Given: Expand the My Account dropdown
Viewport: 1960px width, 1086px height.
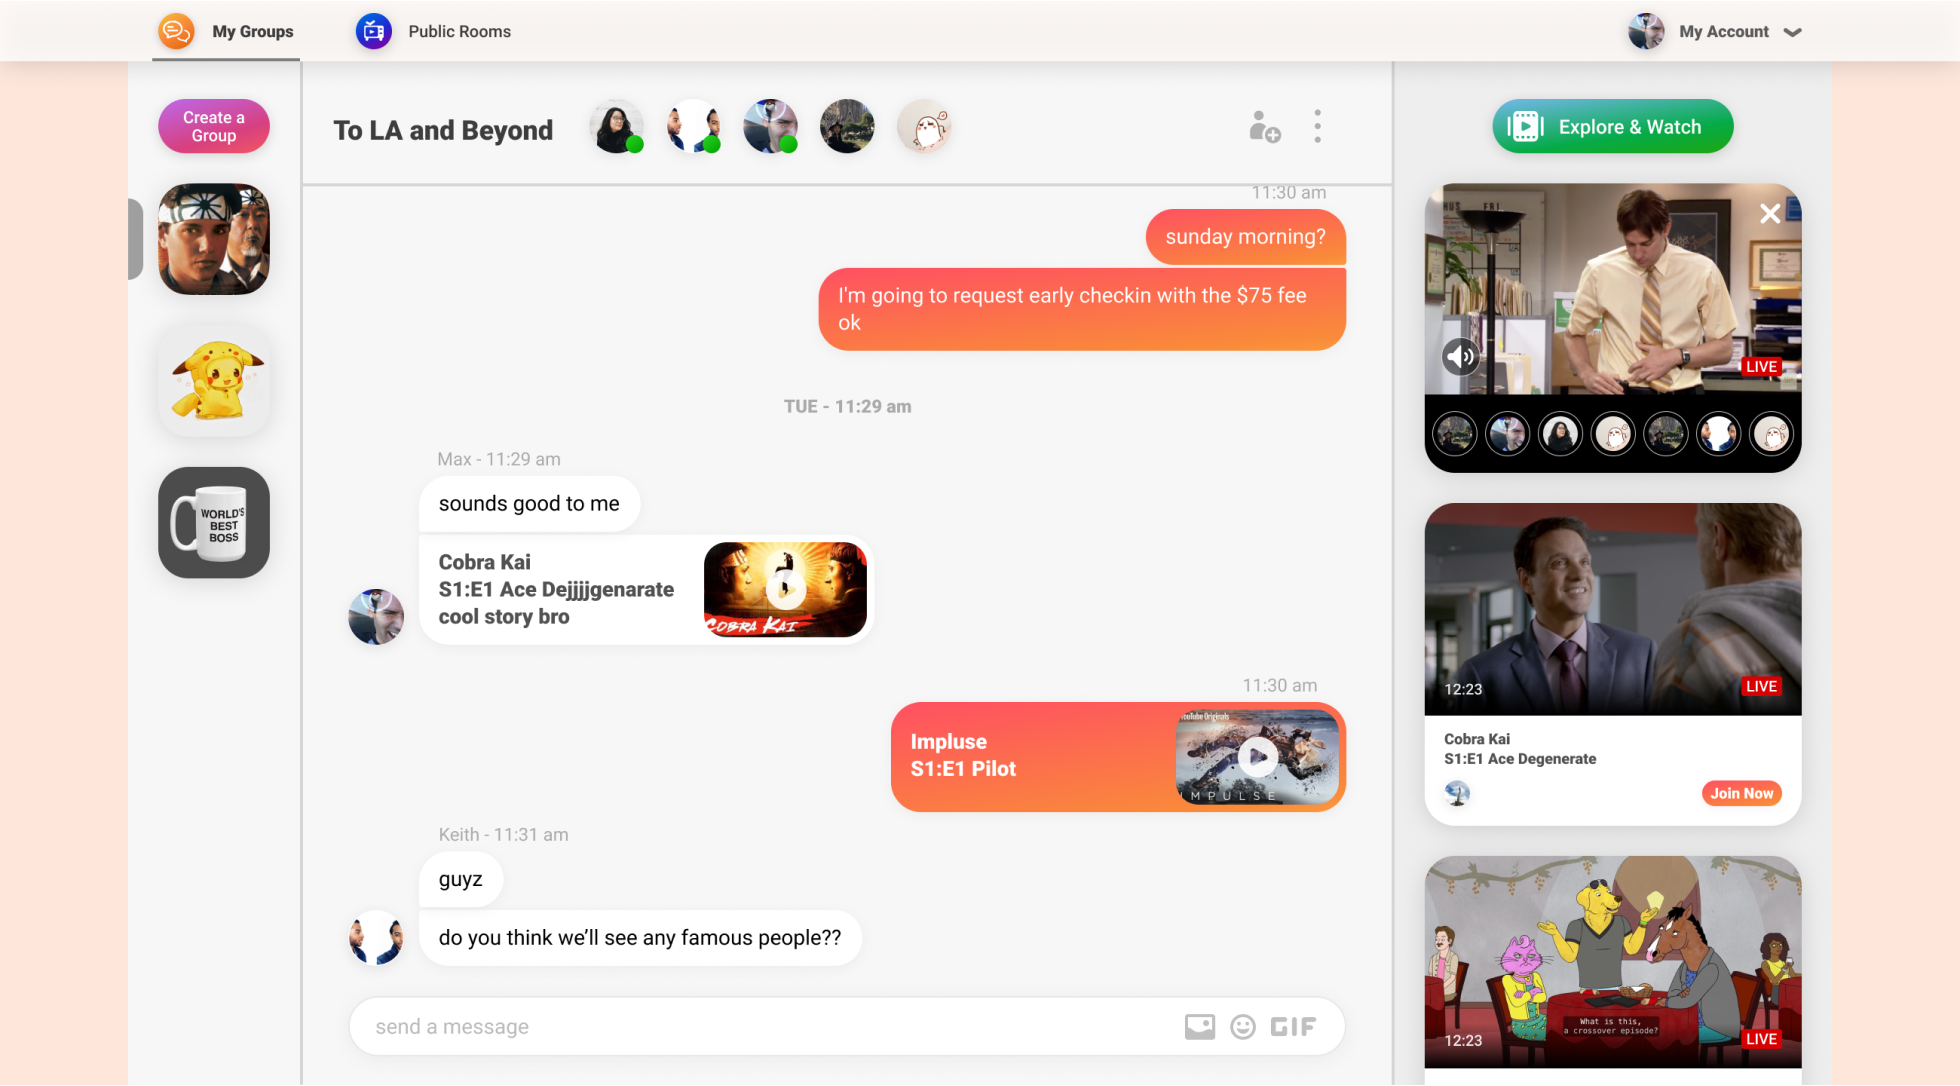Looking at the screenshot, I should pos(1791,32).
